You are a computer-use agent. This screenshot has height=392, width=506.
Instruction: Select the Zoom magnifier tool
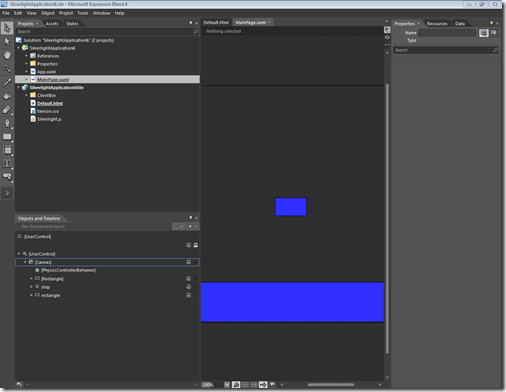[7, 69]
